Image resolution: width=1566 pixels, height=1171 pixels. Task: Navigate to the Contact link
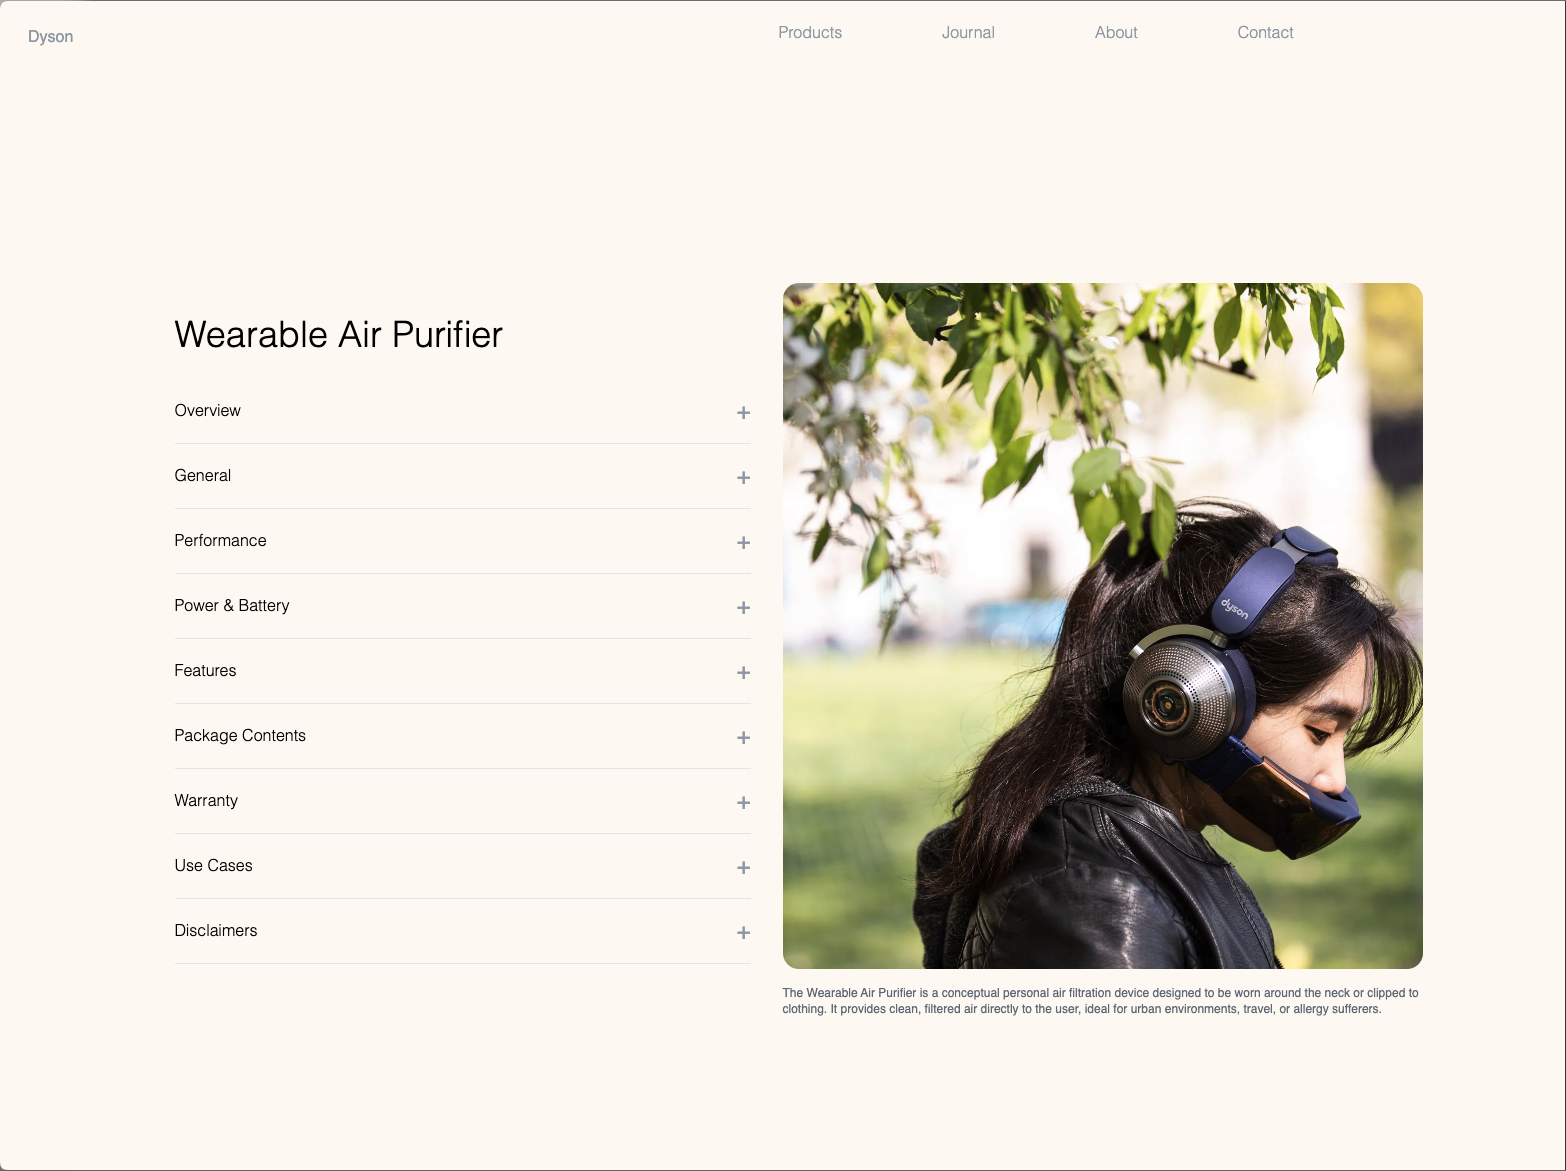1265,32
